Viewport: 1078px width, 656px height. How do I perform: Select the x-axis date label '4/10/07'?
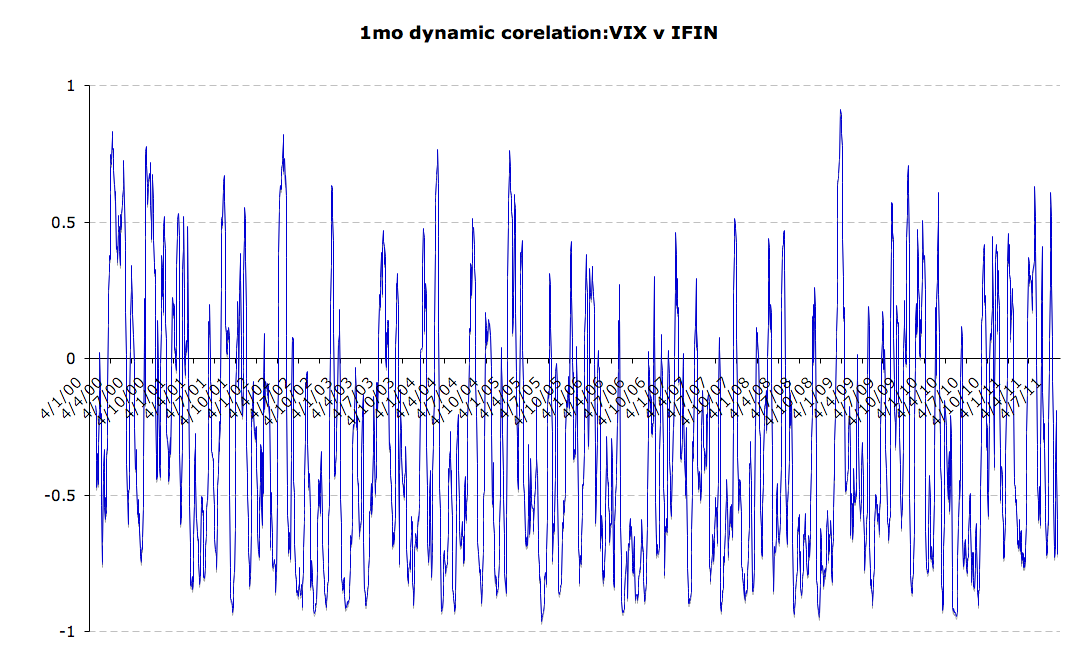point(707,400)
